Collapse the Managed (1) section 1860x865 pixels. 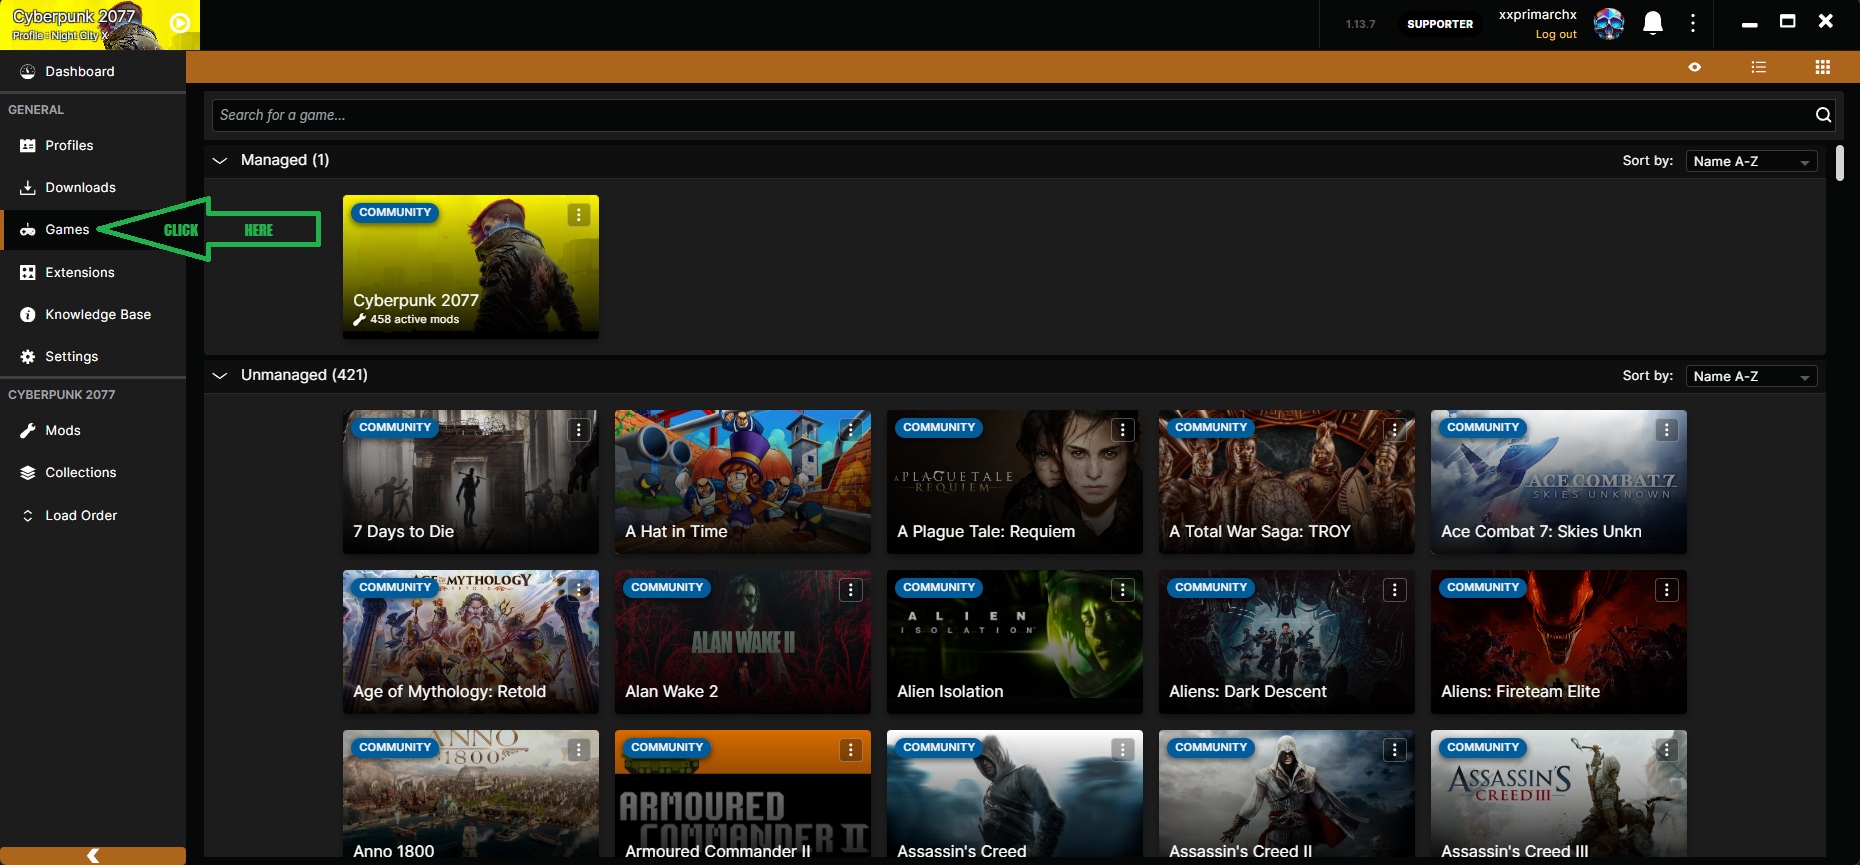(220, 160)
